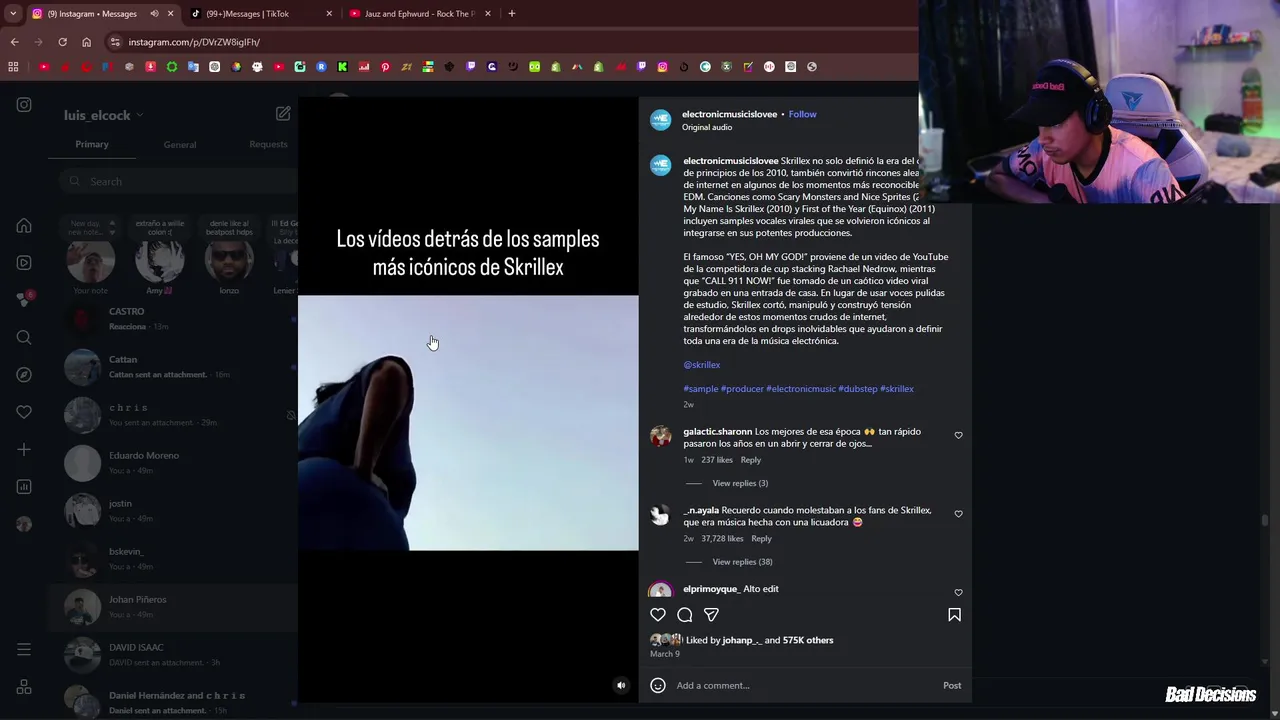Open the Johan Piñeros conversation
Image resolution: width=1280 pixels, height=720 pixels.
pyautogui.click(x=175, y=606)
